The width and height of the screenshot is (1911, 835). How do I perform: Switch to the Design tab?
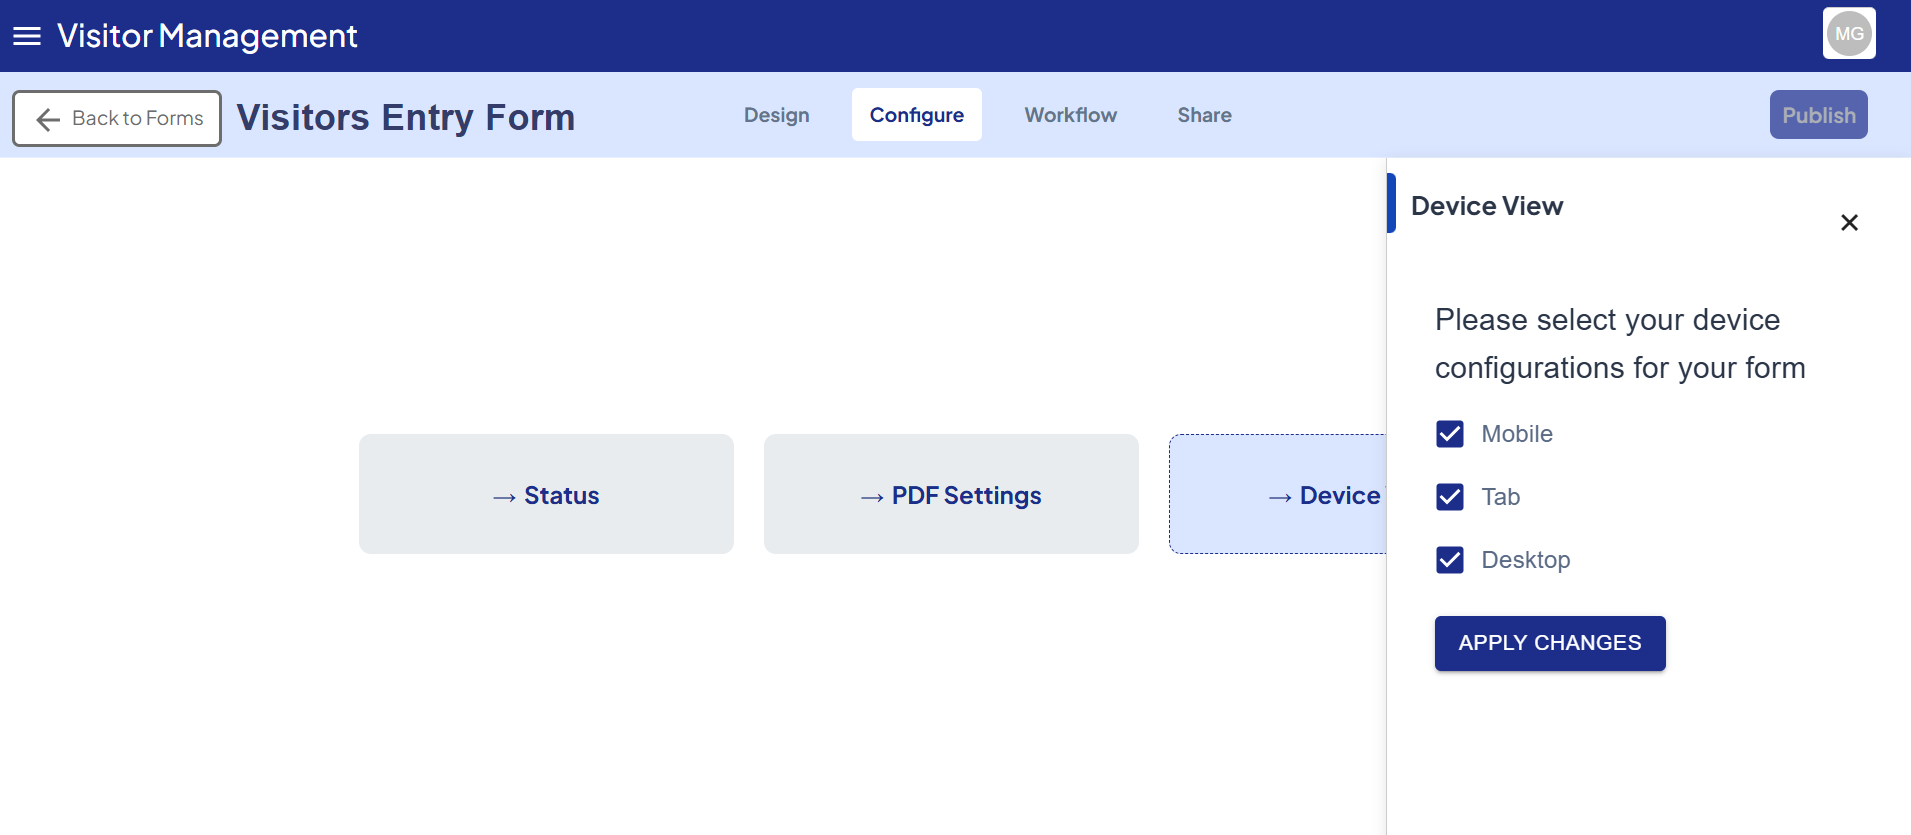[x=776, y=115]
